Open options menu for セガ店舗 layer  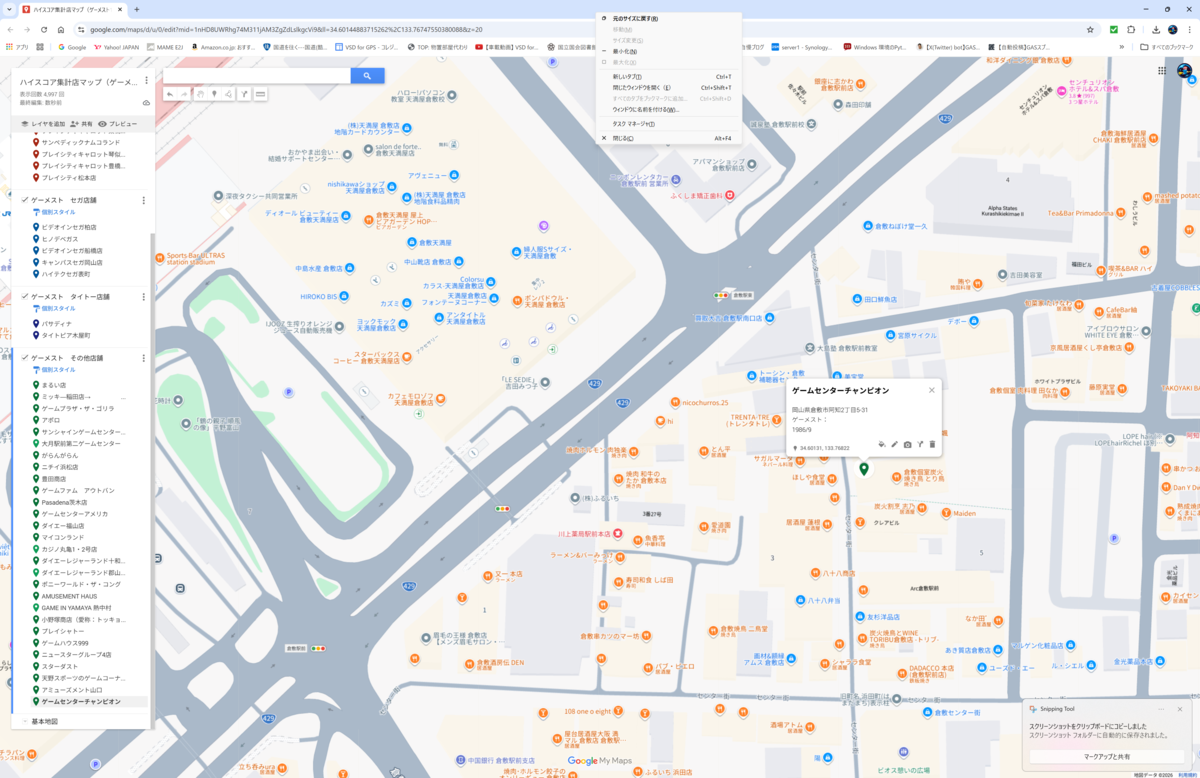143,200
